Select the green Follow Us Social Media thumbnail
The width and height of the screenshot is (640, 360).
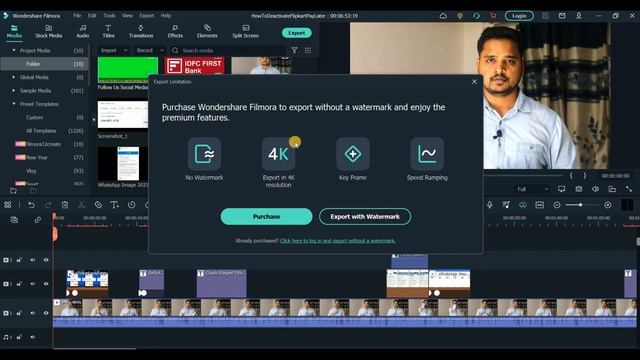click(127, 69)
